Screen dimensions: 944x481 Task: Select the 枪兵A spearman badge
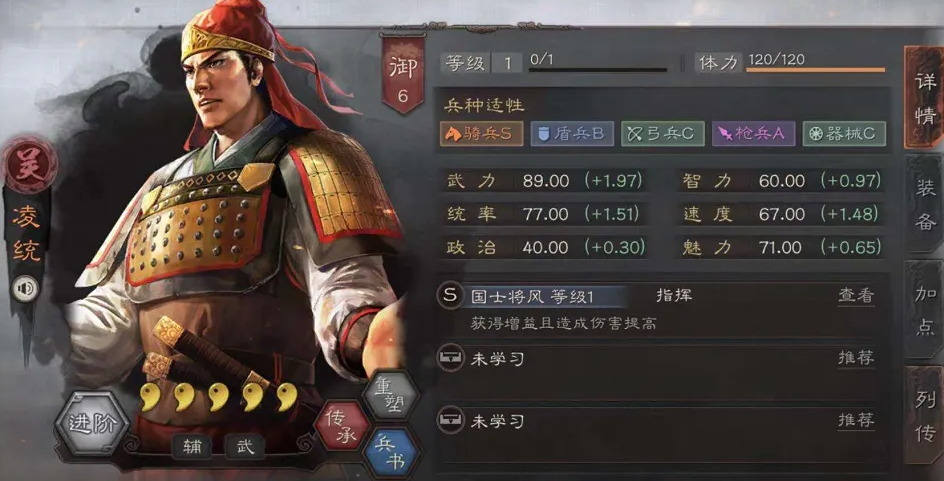(753, 134)
